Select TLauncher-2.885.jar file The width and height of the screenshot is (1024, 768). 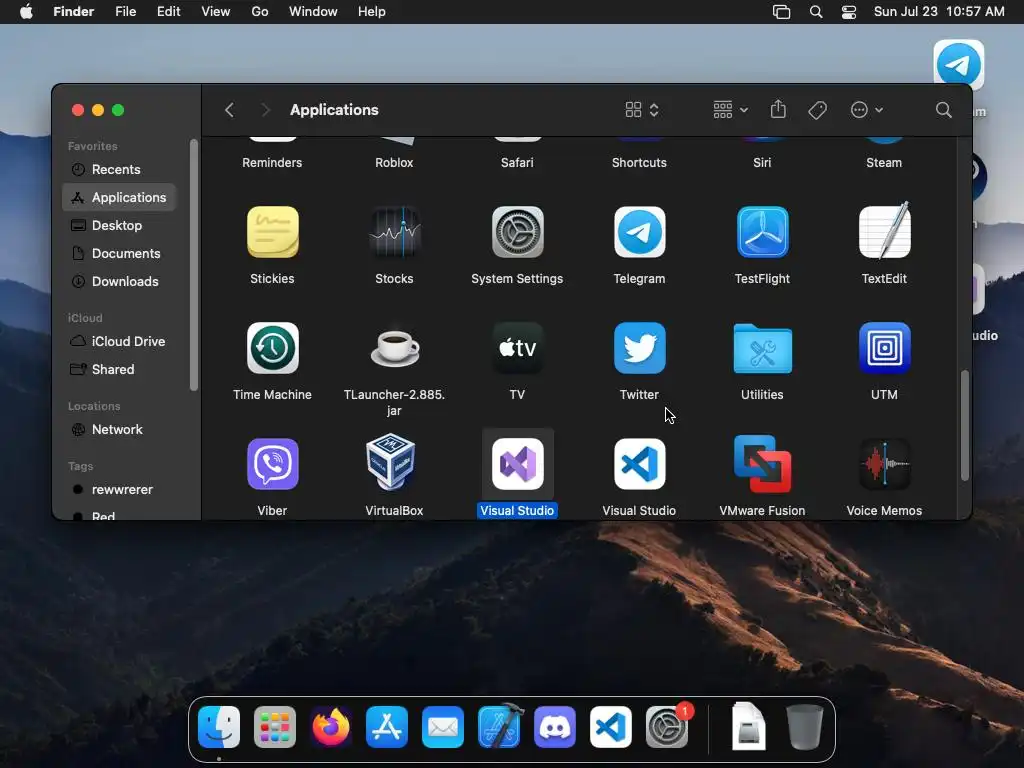[x=394, y=348]
